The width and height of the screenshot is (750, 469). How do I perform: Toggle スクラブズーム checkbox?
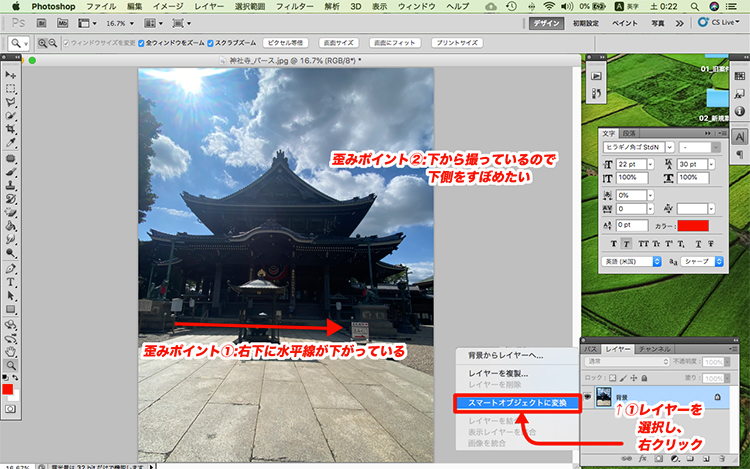(210, 43)
